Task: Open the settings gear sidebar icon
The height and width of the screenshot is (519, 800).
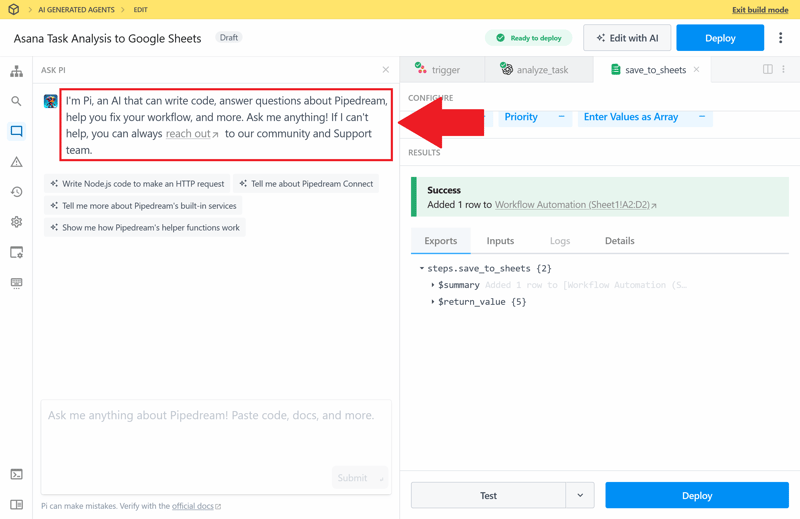Action: point(16,222)
